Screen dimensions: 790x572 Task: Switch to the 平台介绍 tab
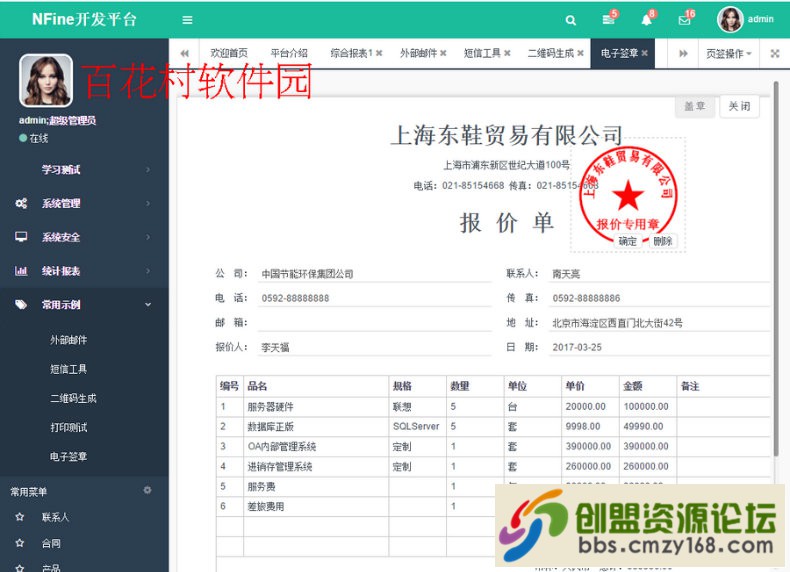(289, 53)
